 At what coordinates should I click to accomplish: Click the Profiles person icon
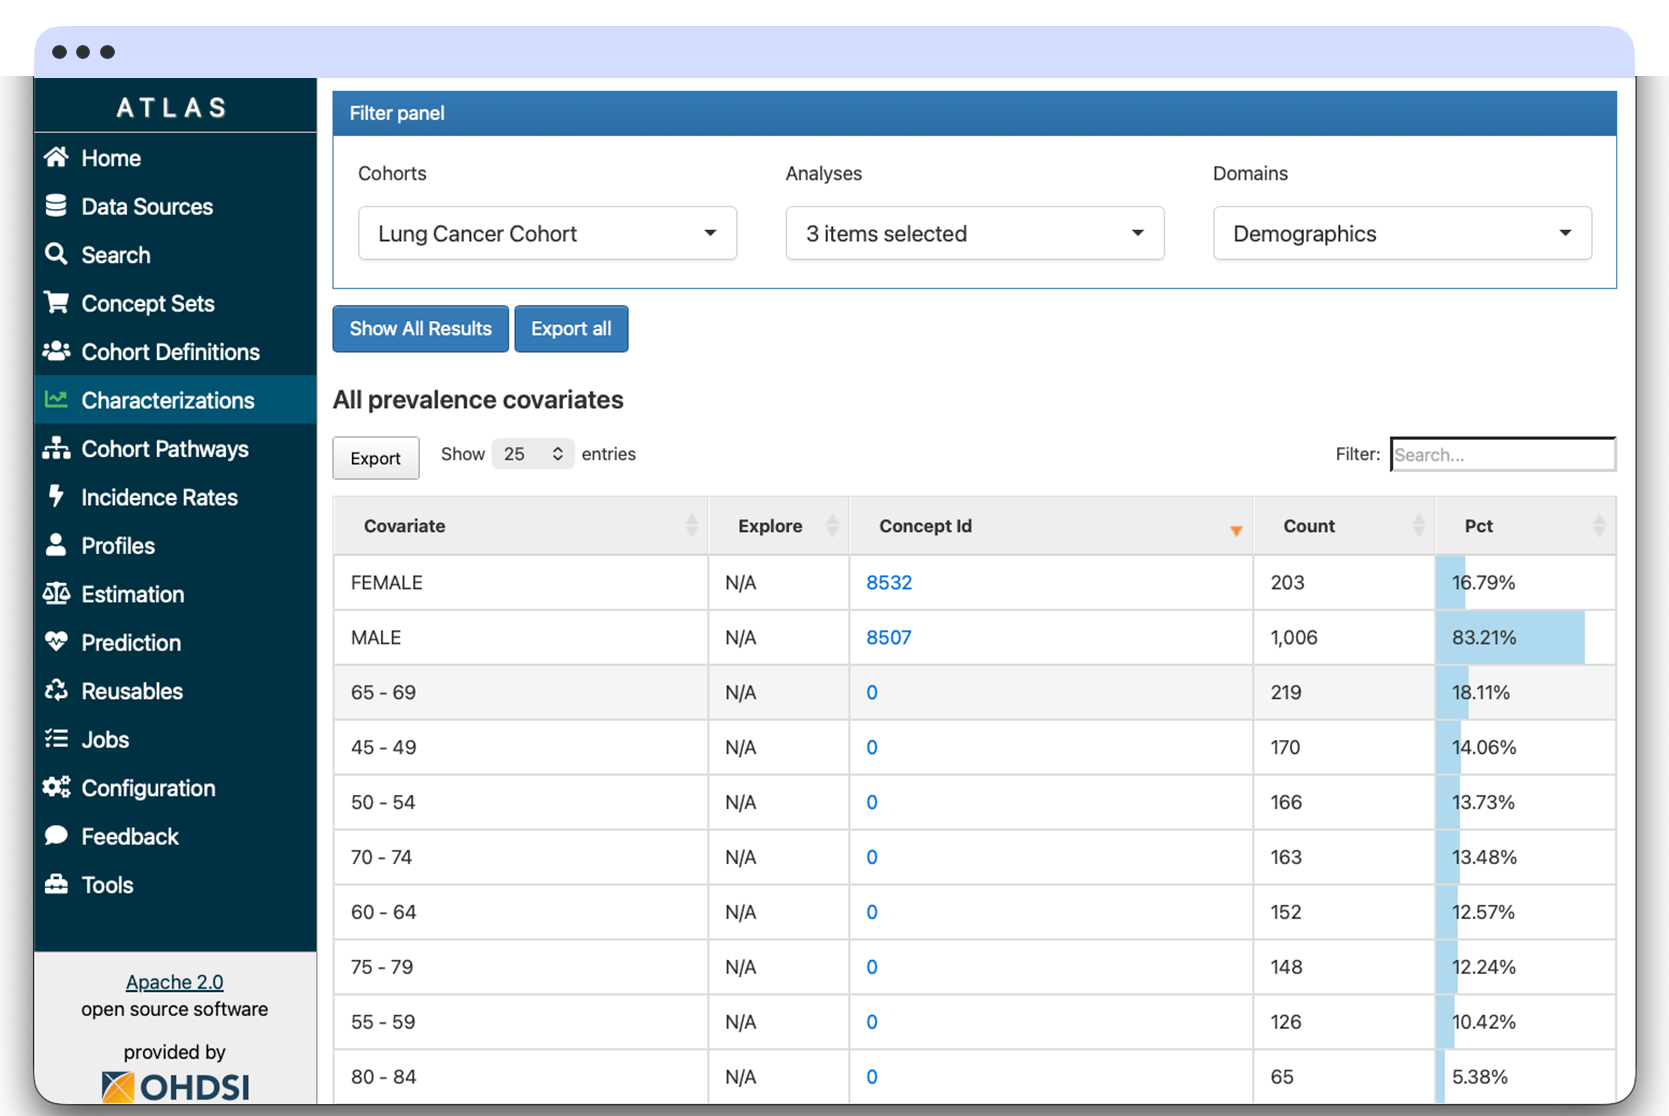click(56, 545)
